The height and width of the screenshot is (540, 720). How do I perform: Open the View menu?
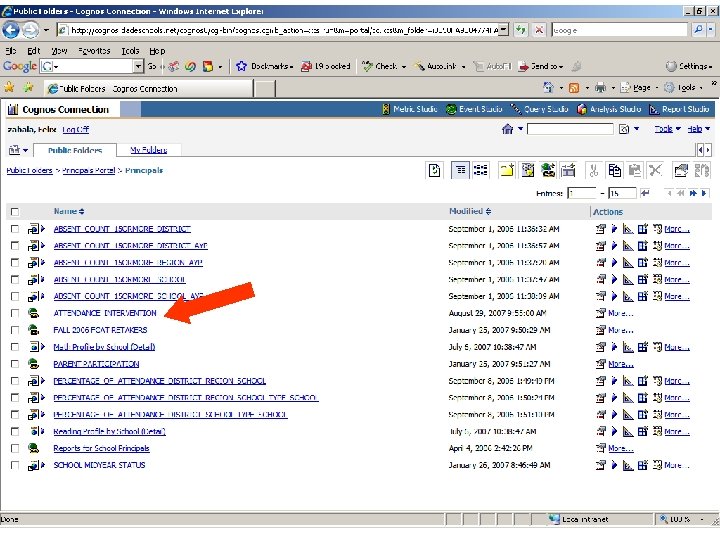(x=59, y=51)
